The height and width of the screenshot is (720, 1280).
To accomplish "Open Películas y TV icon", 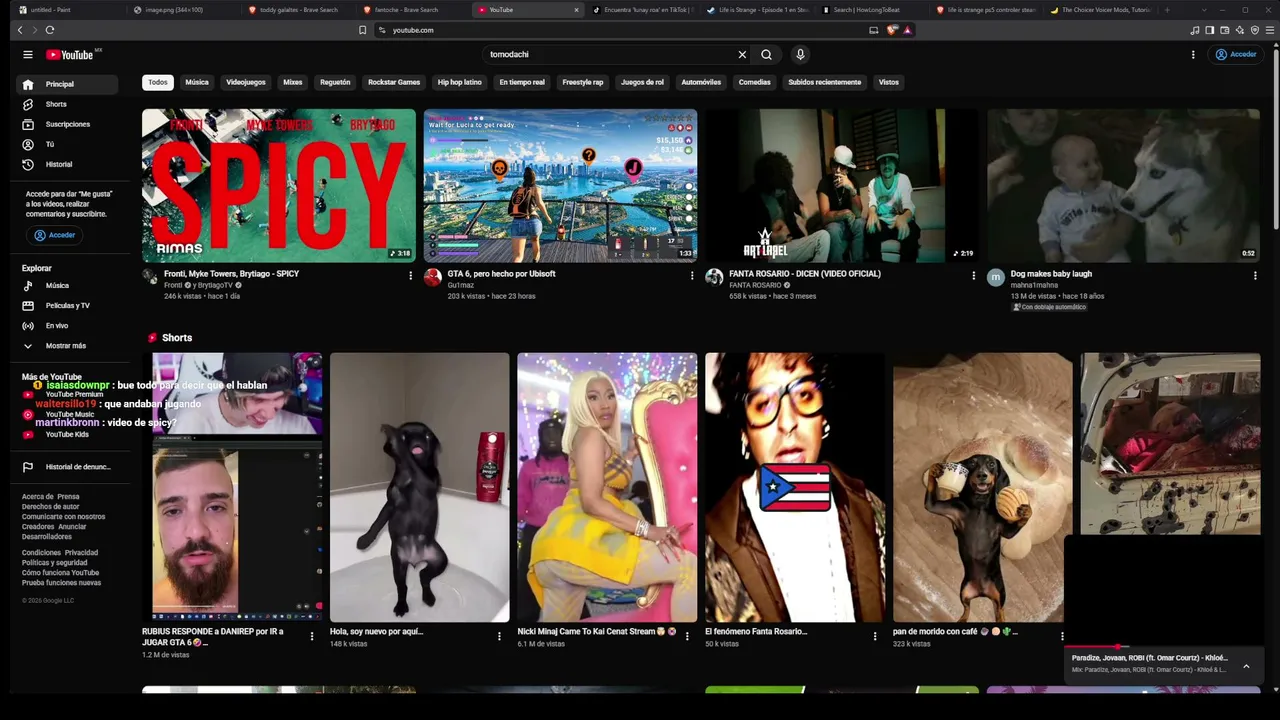I will click(x=28, y=306).
